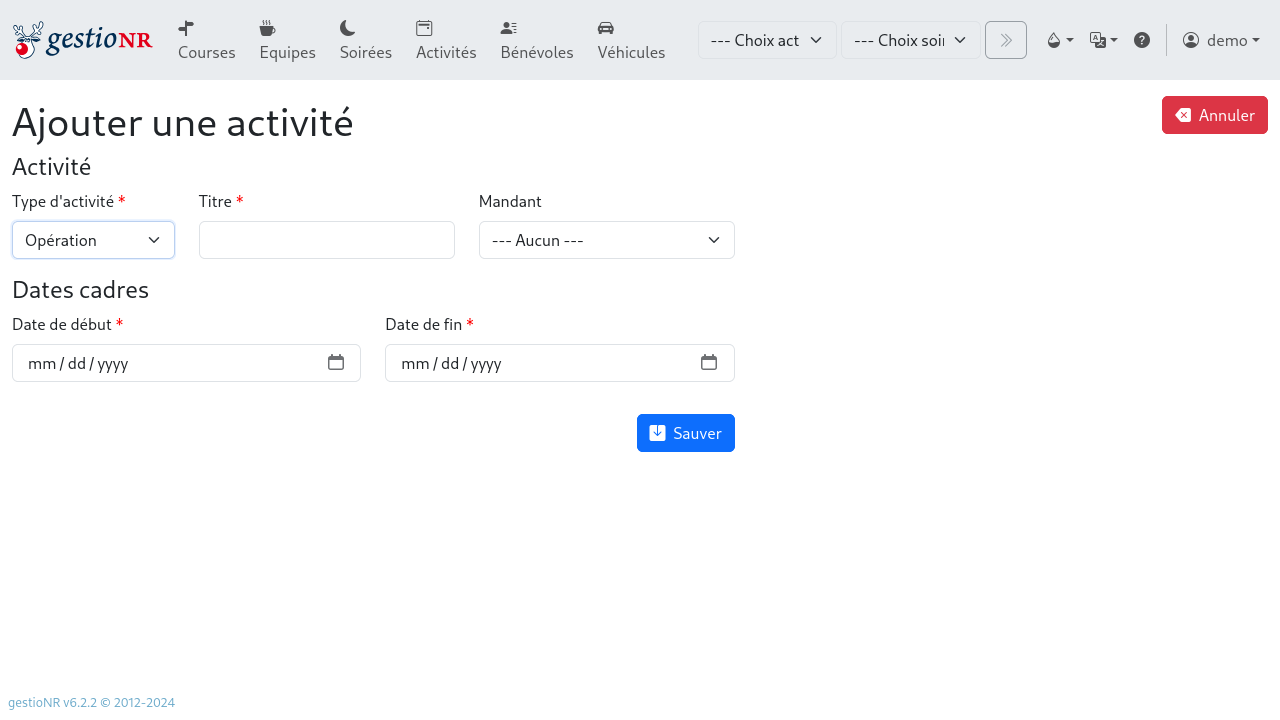Open the Type d'activité Opération selector
1280x720 pixels.
coord(93,240)
